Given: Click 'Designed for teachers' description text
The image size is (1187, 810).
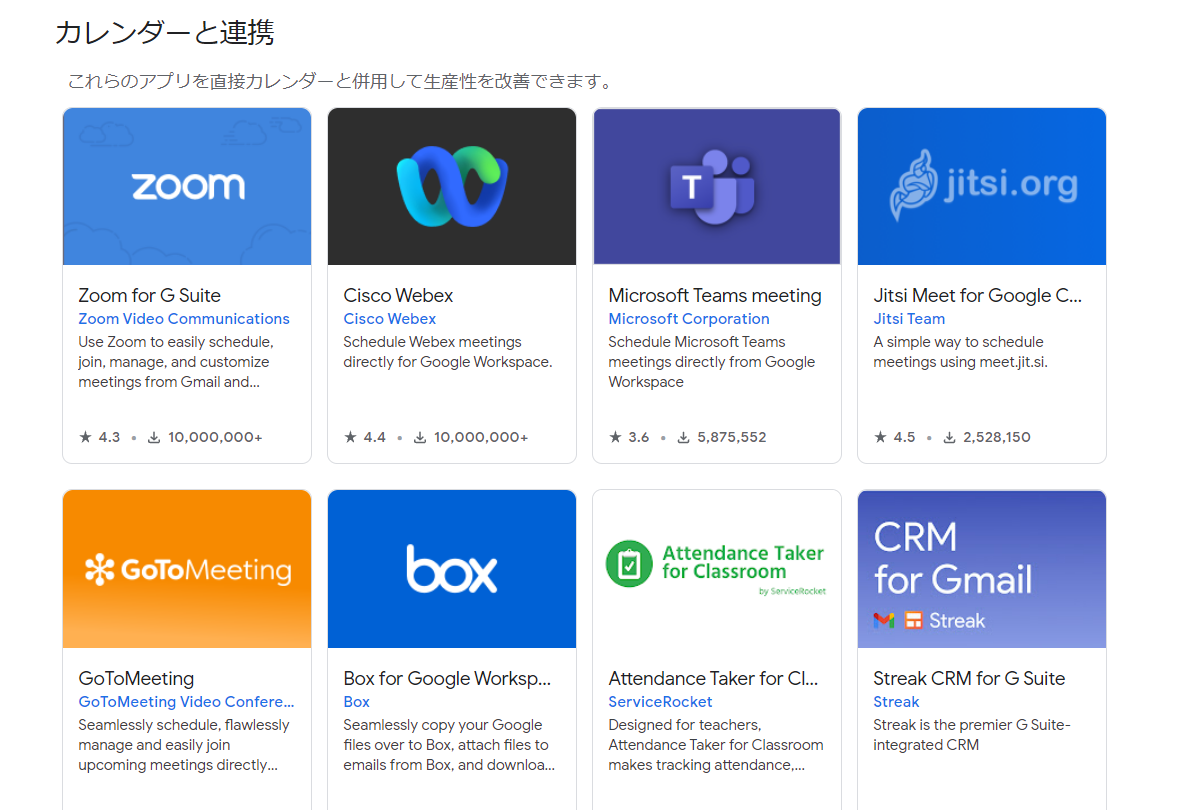Looking at the screenshot, I should tap(715, 745).
